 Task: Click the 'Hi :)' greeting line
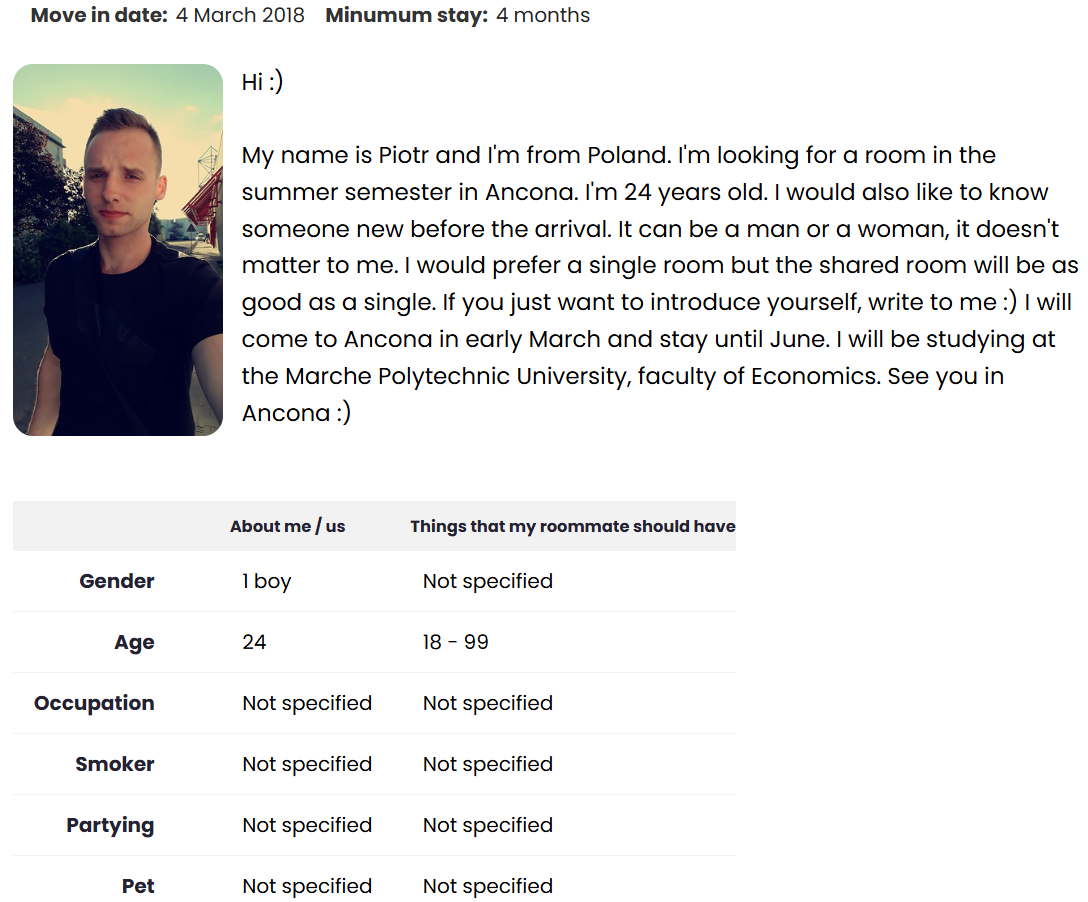262,82
